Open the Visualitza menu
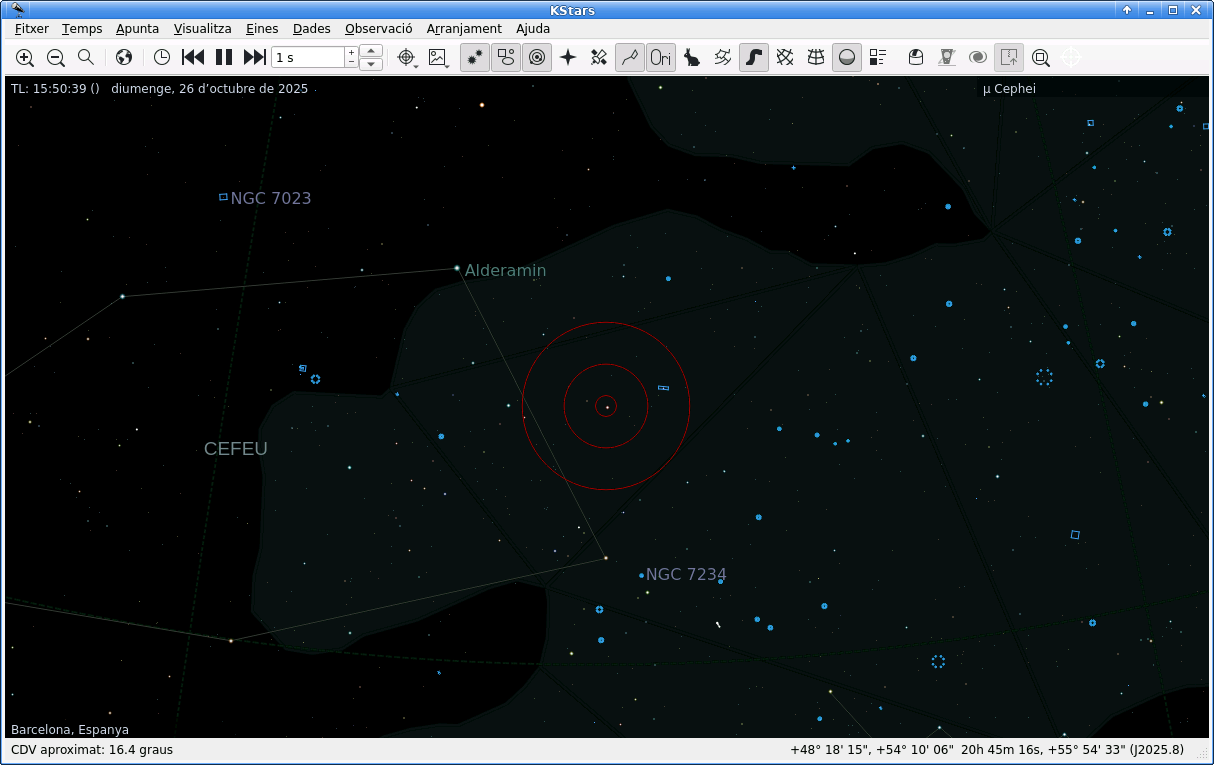Screen dimensions: 1214x765 click(202, 29)
